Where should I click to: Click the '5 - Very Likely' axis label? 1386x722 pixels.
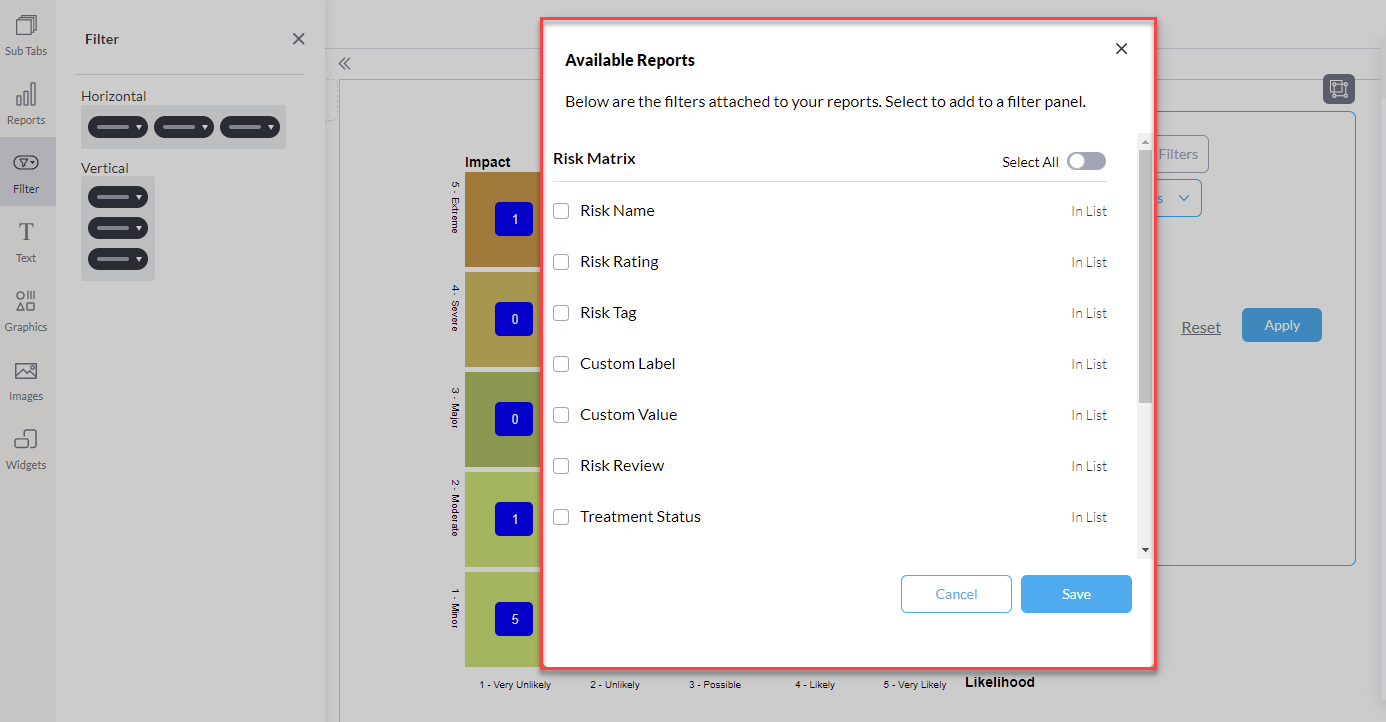(x=915, y=685)
